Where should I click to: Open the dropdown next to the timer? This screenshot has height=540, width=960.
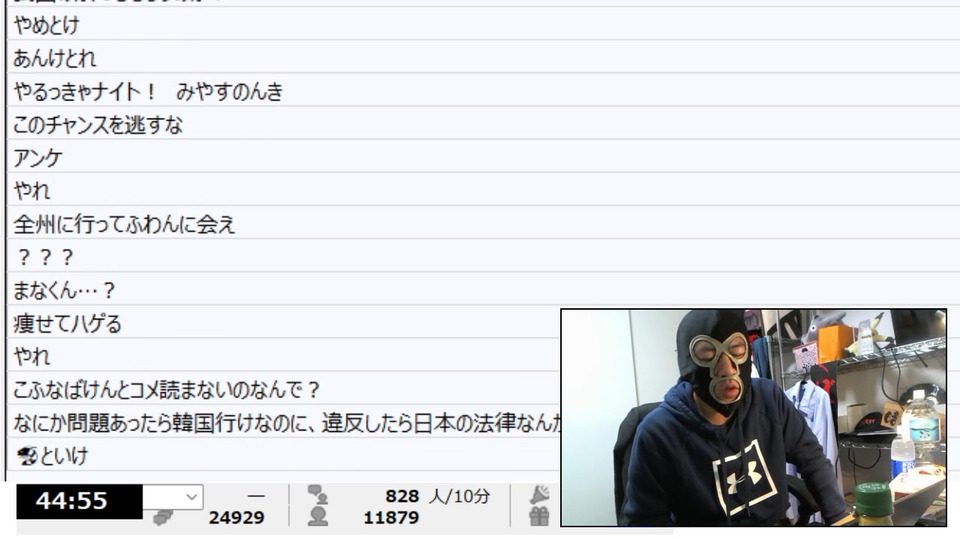pos(173,497)
